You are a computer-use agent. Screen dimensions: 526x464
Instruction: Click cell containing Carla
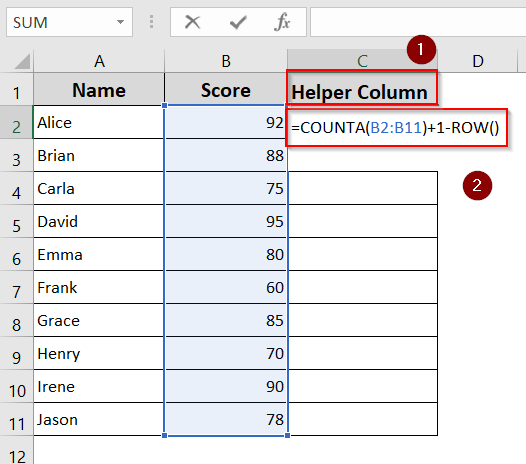(99, 188)
